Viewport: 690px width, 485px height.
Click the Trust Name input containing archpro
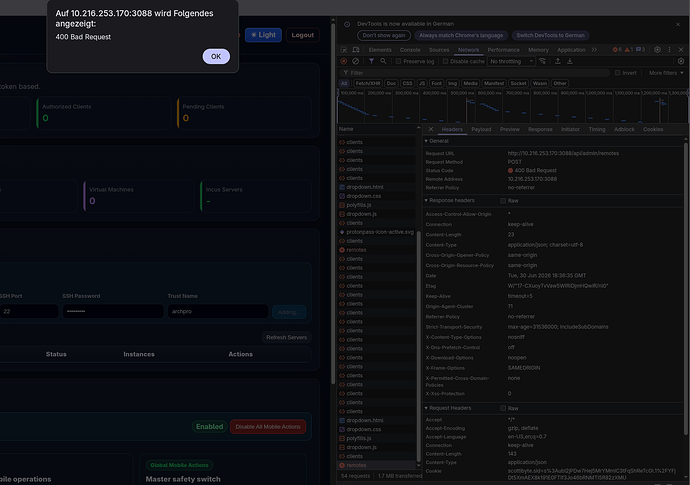pyautogui.click(x=218, y=311)
